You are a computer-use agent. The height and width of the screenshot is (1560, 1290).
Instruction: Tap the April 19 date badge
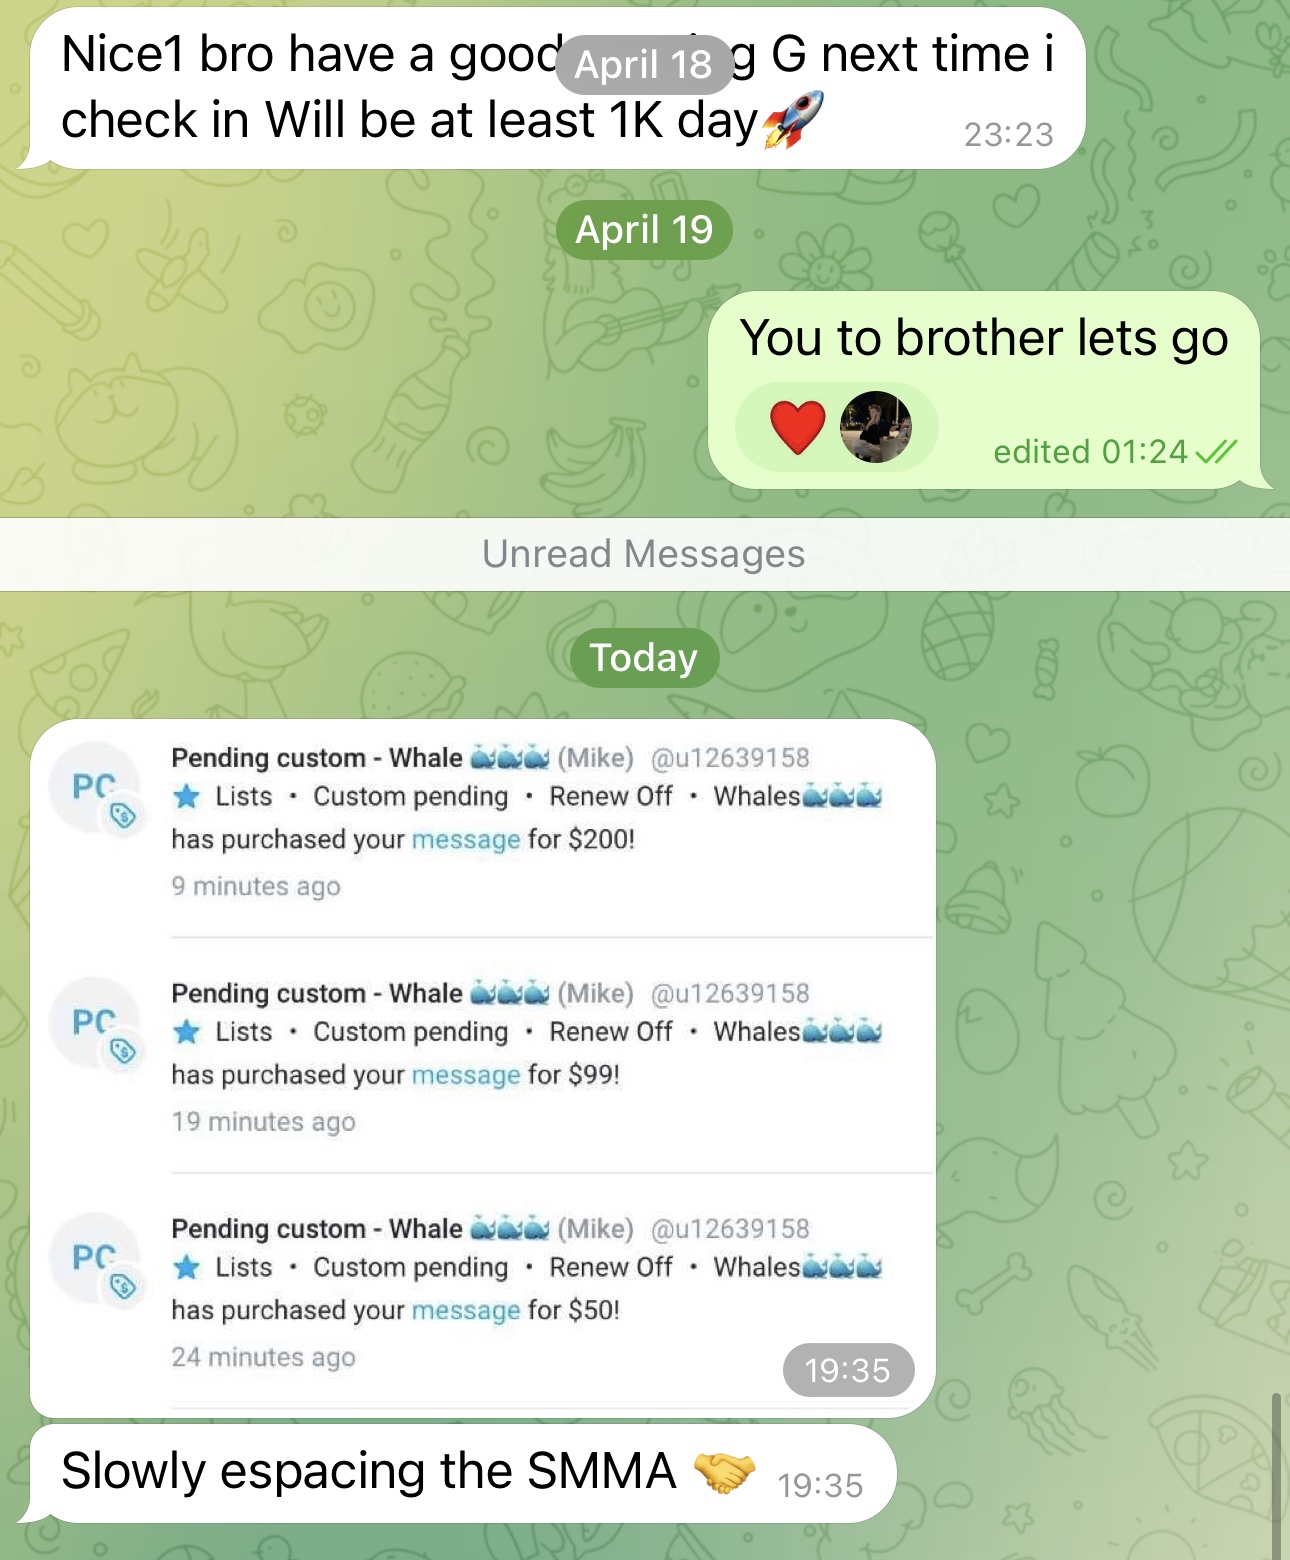click(x=644, y=230)
